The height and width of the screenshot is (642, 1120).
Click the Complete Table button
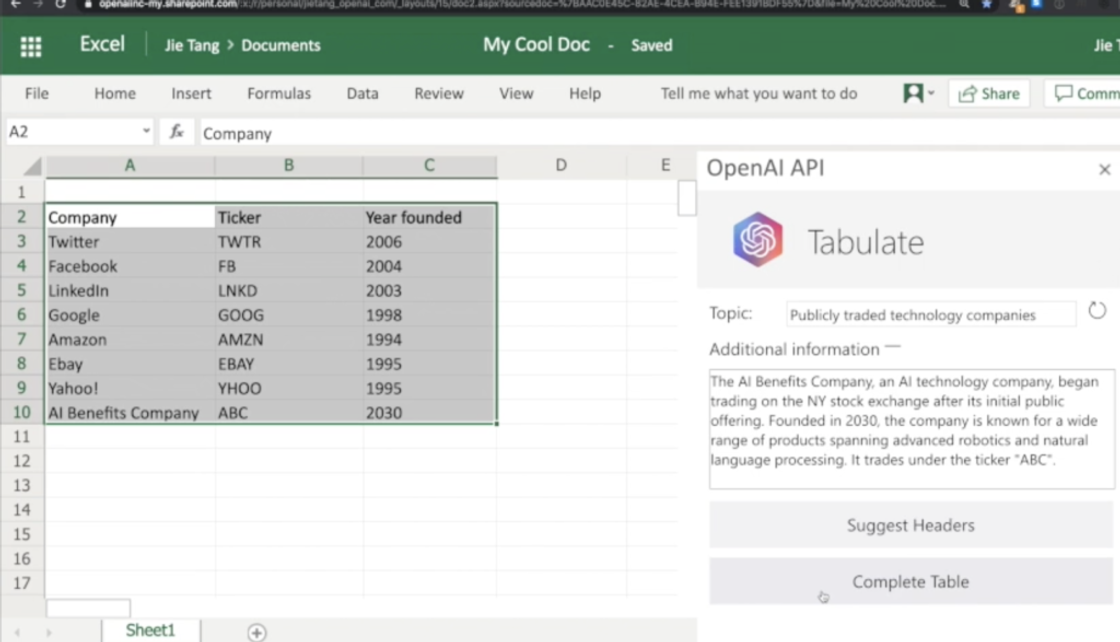tap(910, 581)
